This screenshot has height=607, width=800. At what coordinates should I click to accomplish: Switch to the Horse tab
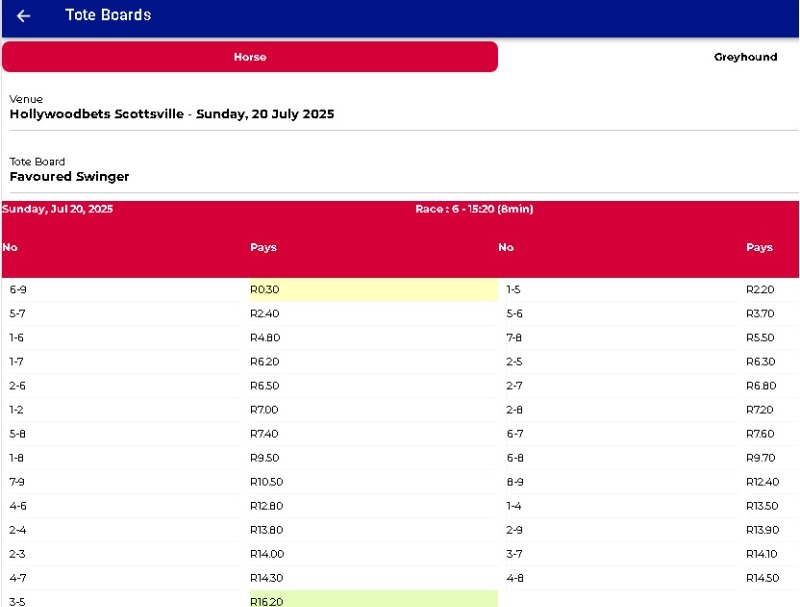[250, 57]
